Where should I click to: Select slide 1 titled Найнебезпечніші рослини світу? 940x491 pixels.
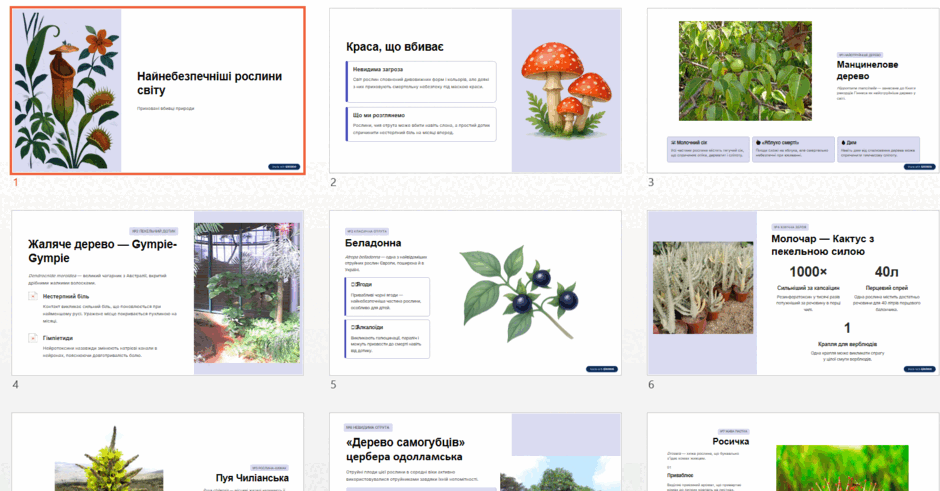[158, 91]
